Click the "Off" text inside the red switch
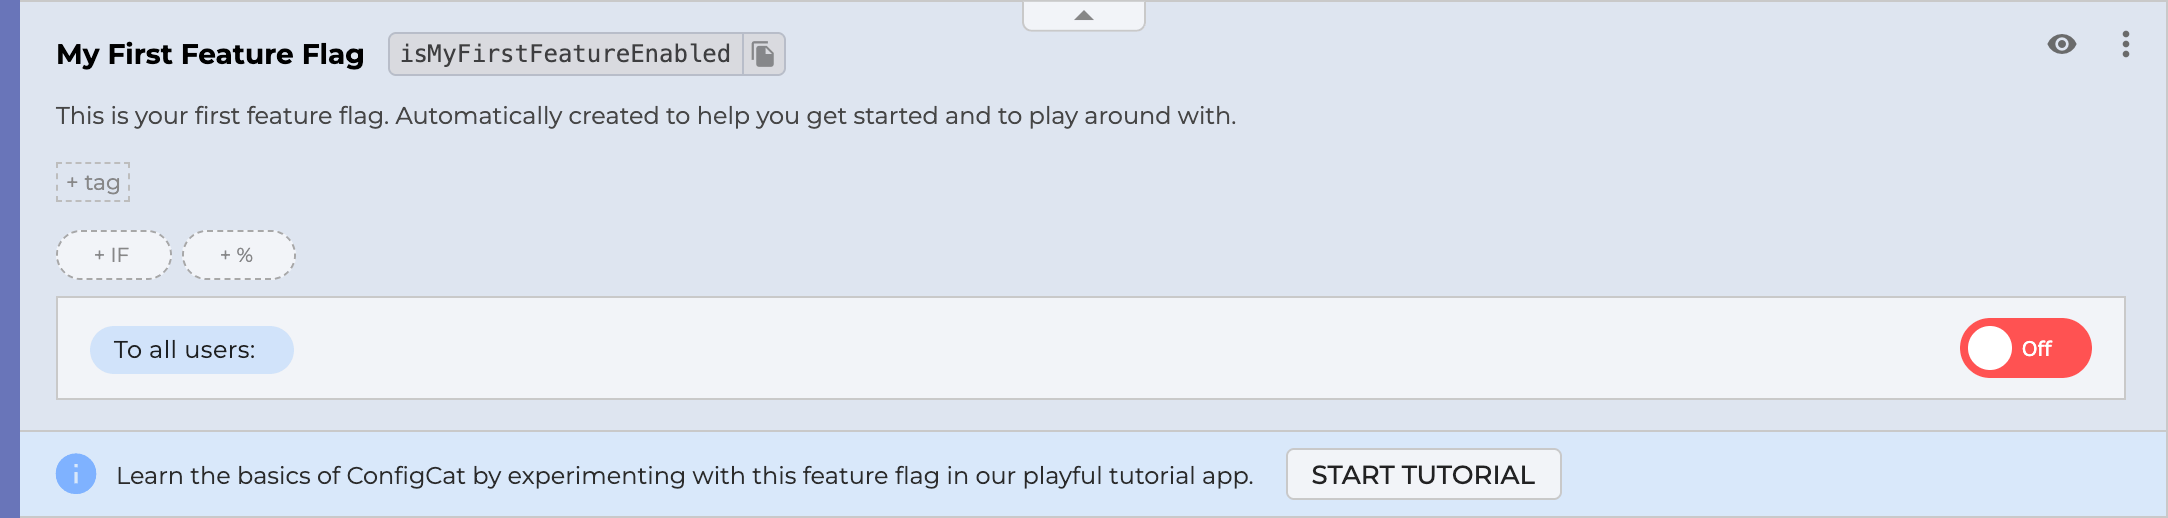The height and width of the screenshot is (518, 2168). coord(2037,349)
